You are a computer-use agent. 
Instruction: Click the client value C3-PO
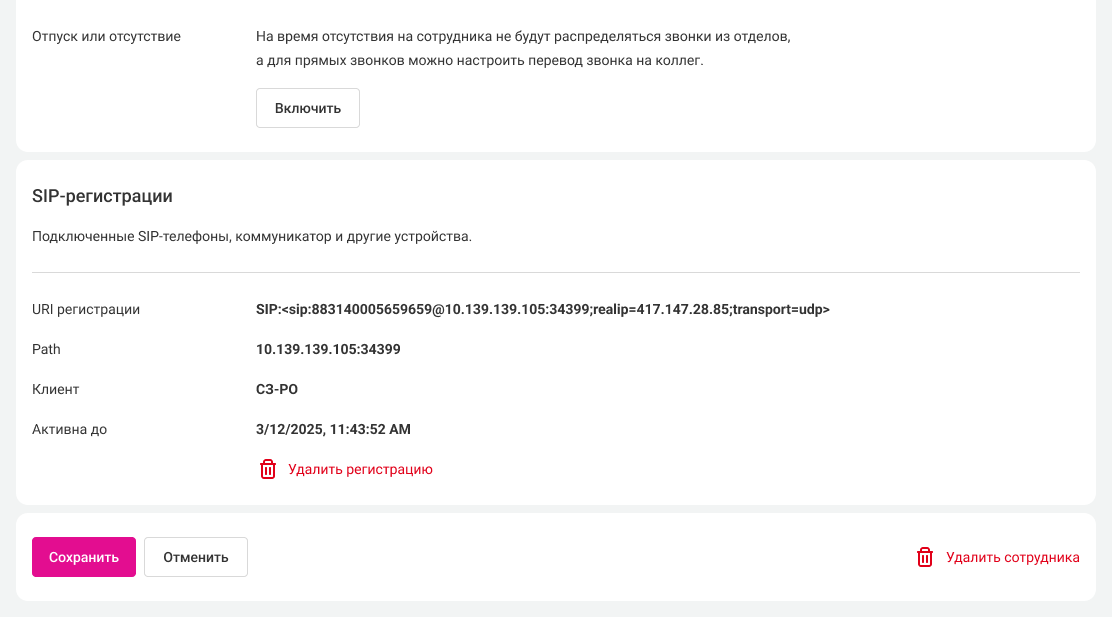coord(277,389)
